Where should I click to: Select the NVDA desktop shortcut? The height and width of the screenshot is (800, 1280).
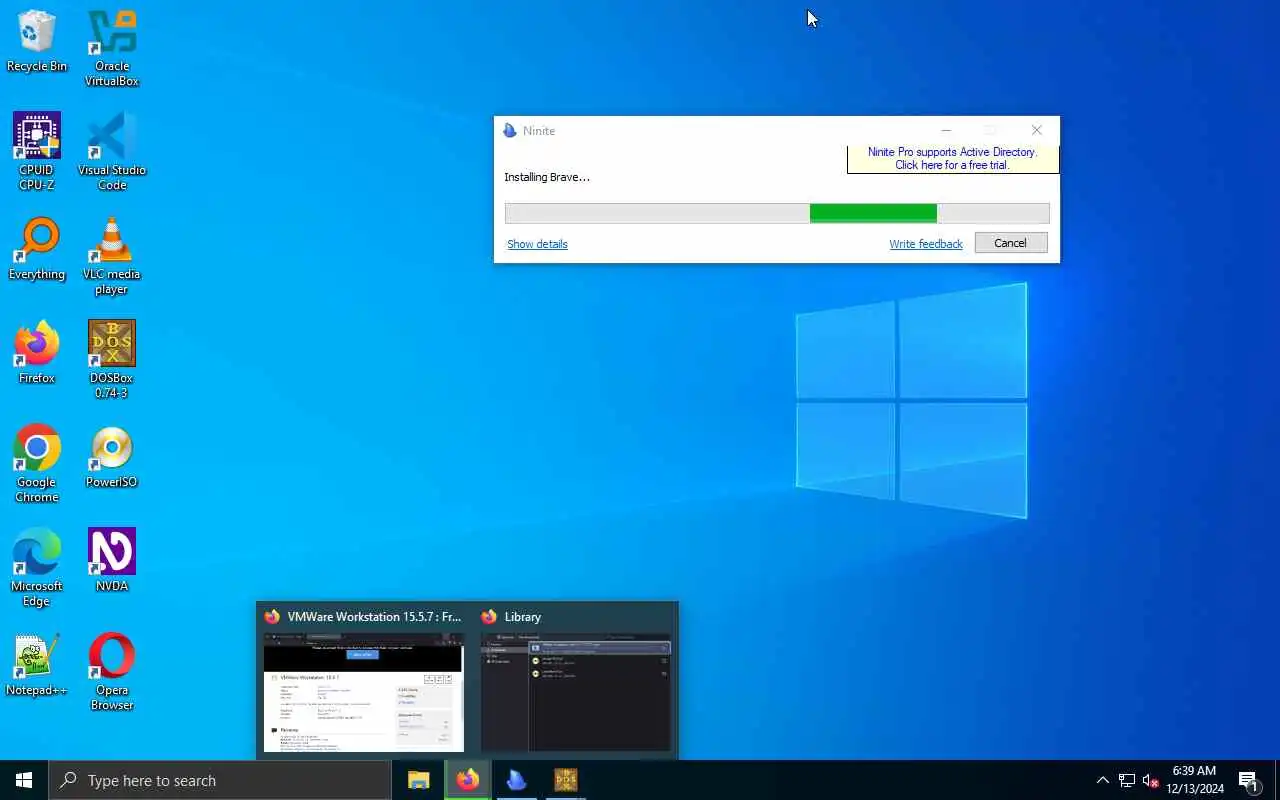click(x=112, y=561)
